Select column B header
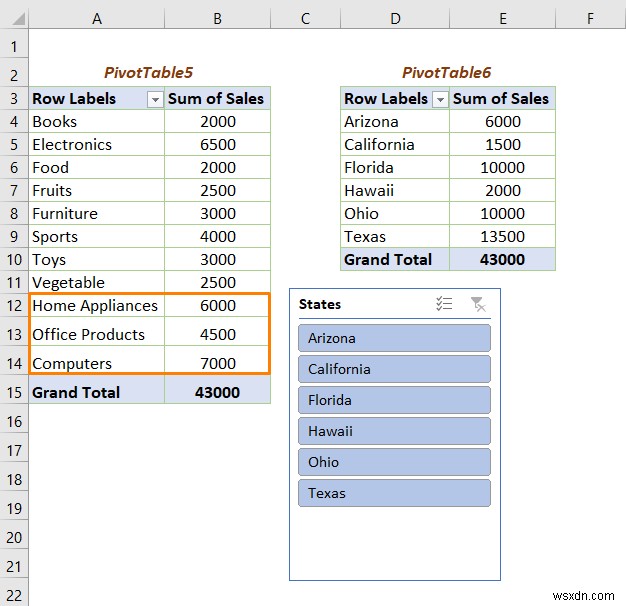 pyautogui.click(x=217, y=19)
